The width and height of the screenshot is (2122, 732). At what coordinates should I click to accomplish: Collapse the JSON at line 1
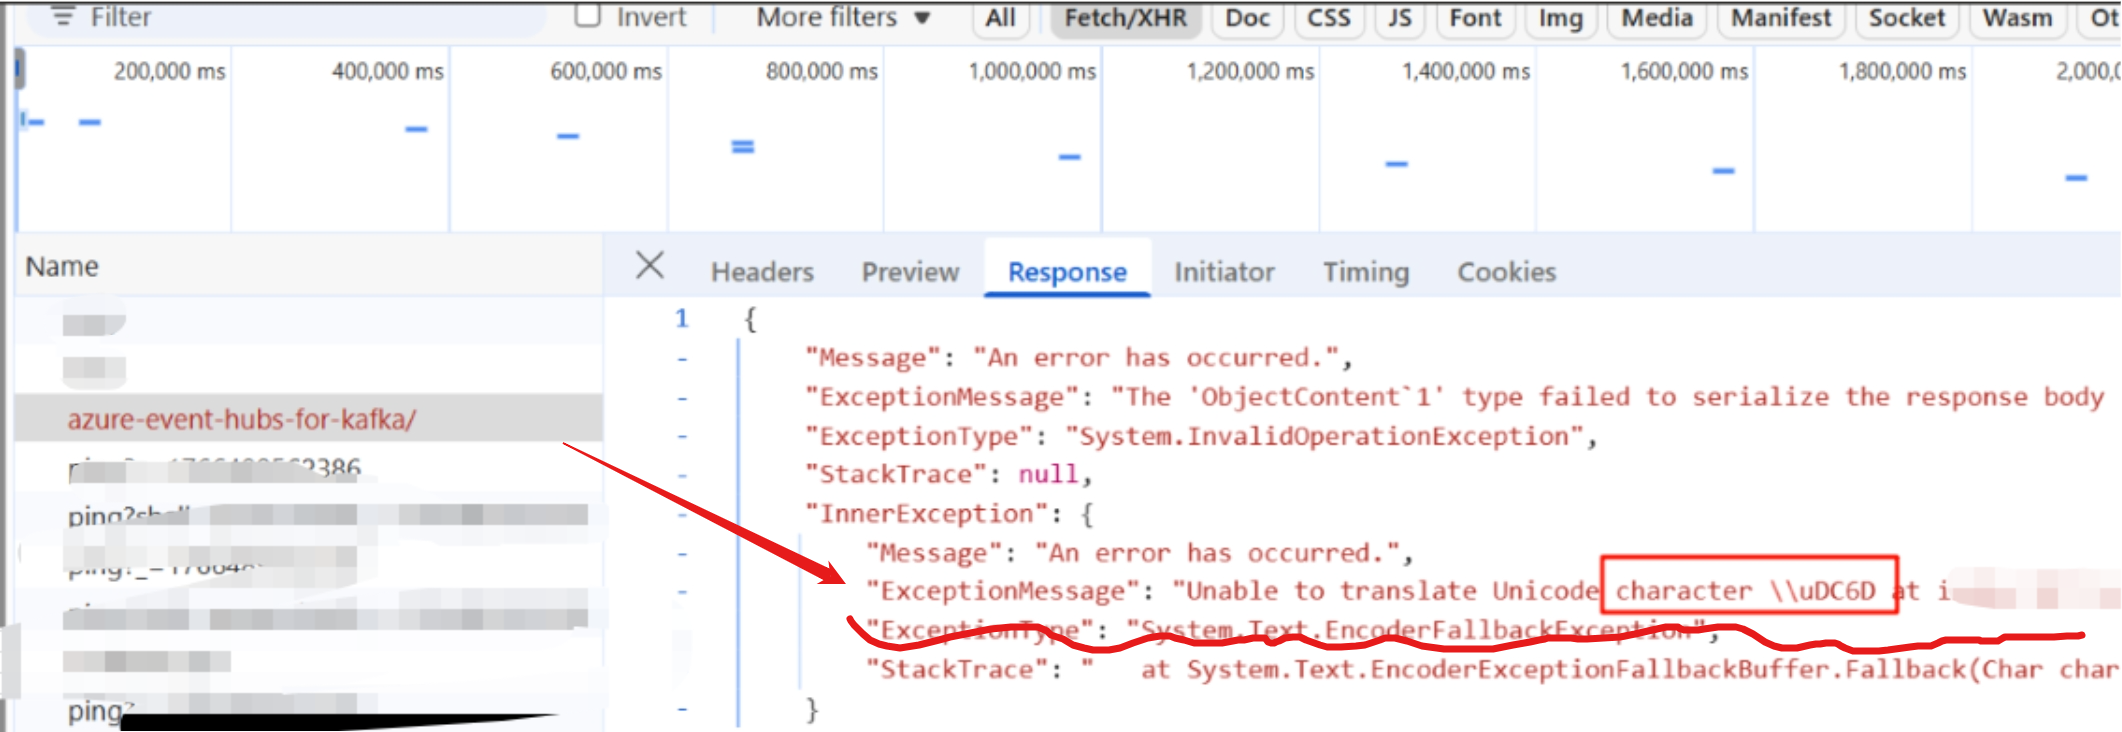pyautogui.click(x=681, y=319)
